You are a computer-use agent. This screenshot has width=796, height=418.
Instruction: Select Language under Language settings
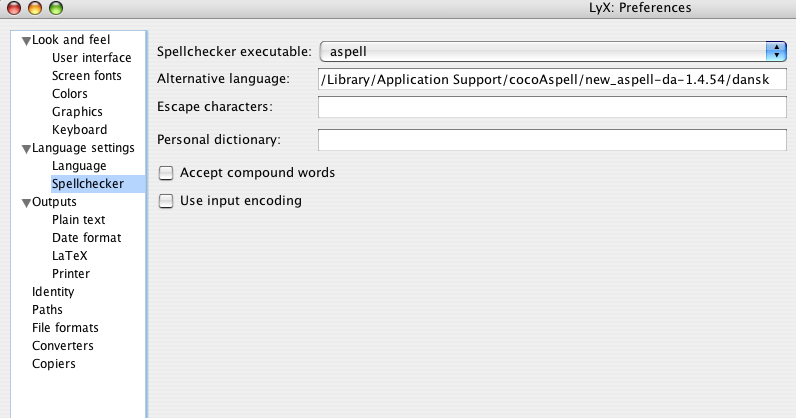coord(79,166)
